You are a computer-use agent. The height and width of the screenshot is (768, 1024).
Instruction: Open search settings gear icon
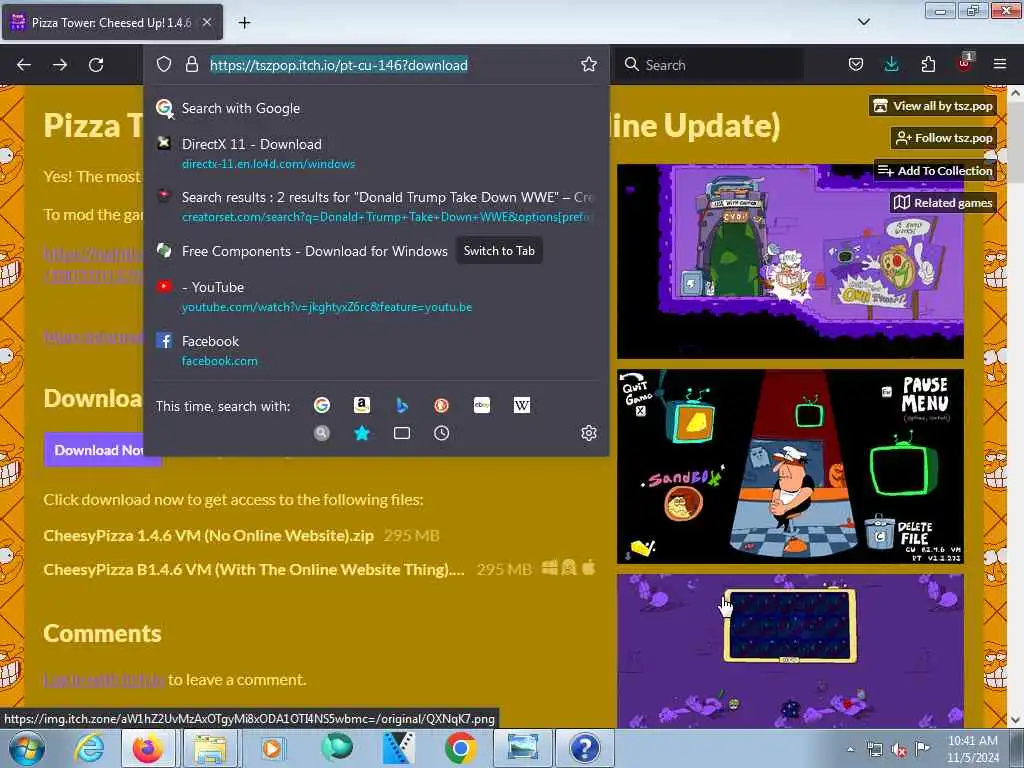588,433
